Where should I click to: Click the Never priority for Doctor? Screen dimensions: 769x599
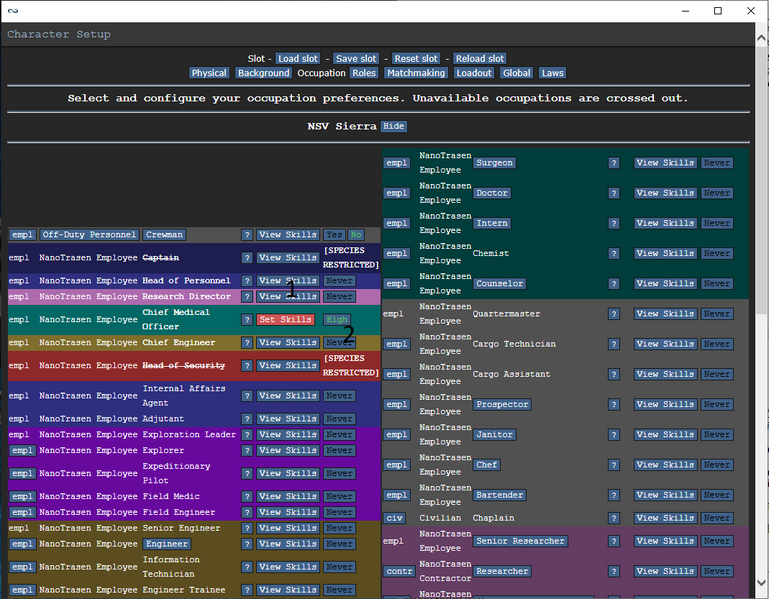(x=716, y=193)
